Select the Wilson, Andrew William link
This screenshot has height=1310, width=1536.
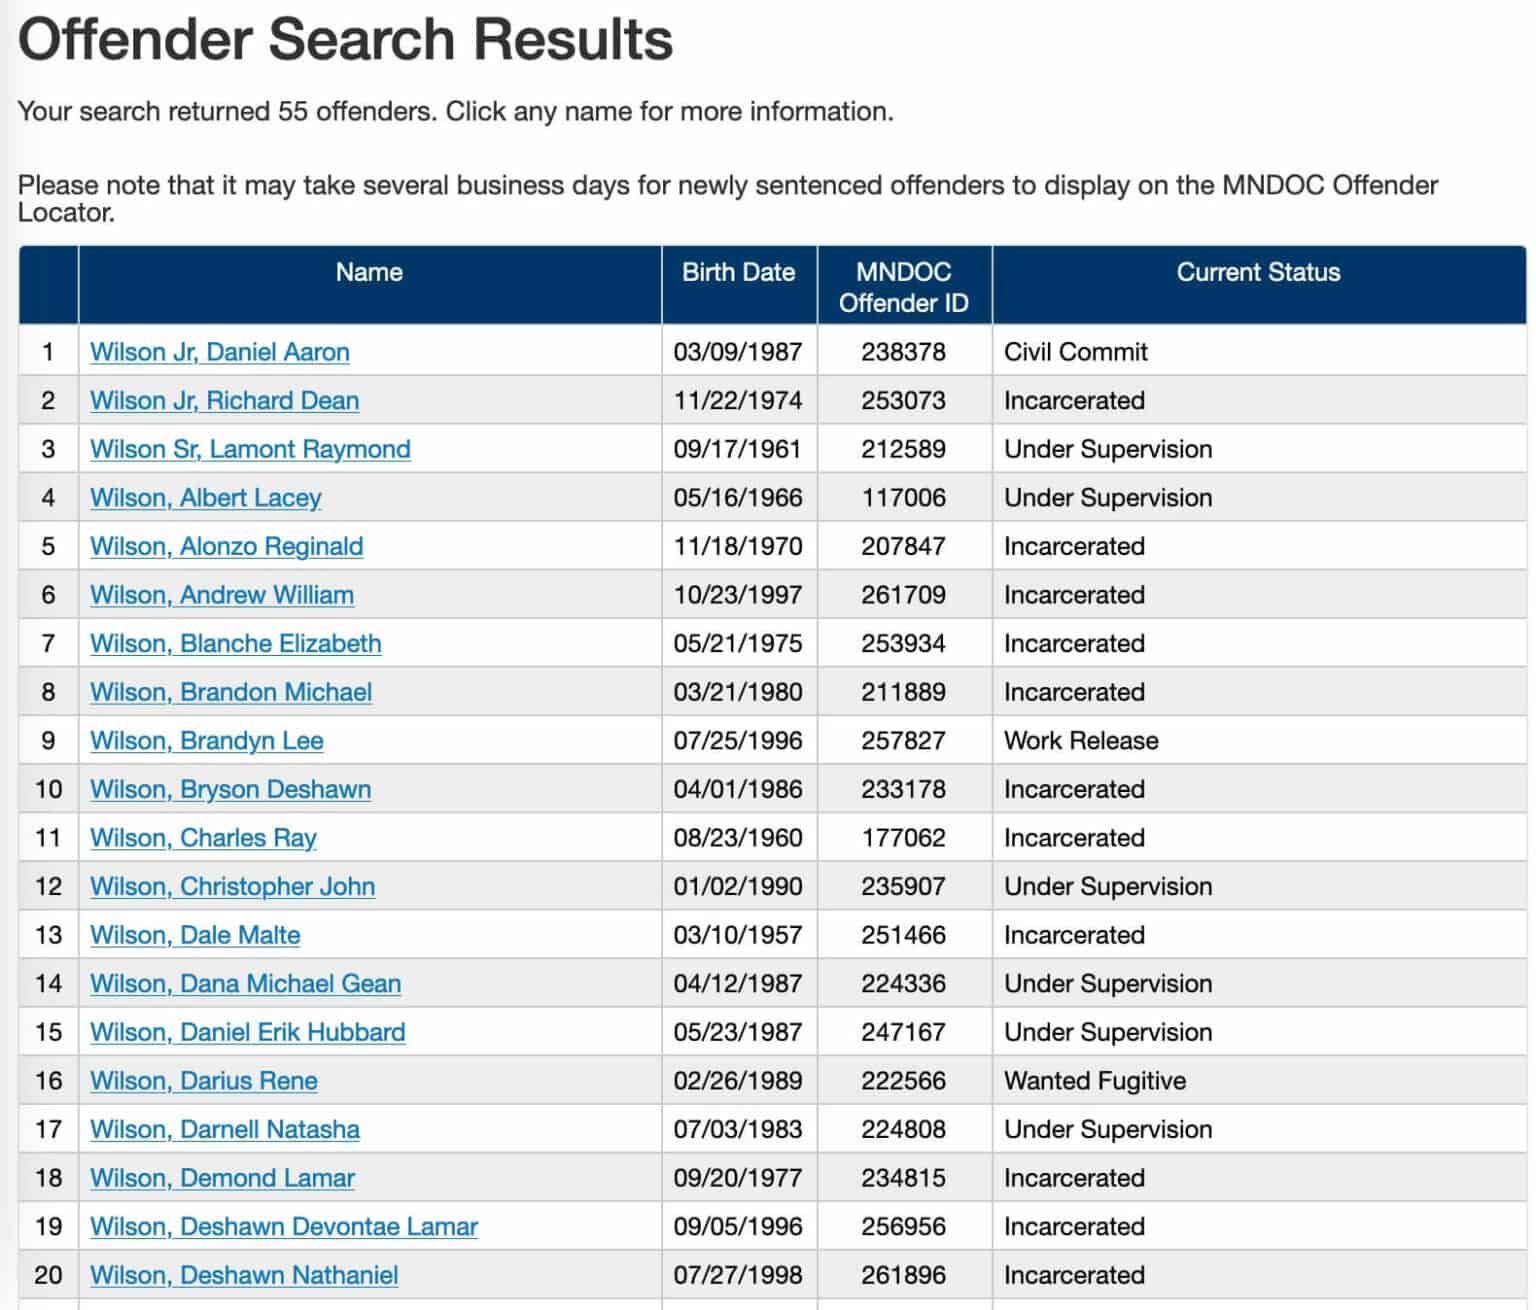[x=221, y=594]
